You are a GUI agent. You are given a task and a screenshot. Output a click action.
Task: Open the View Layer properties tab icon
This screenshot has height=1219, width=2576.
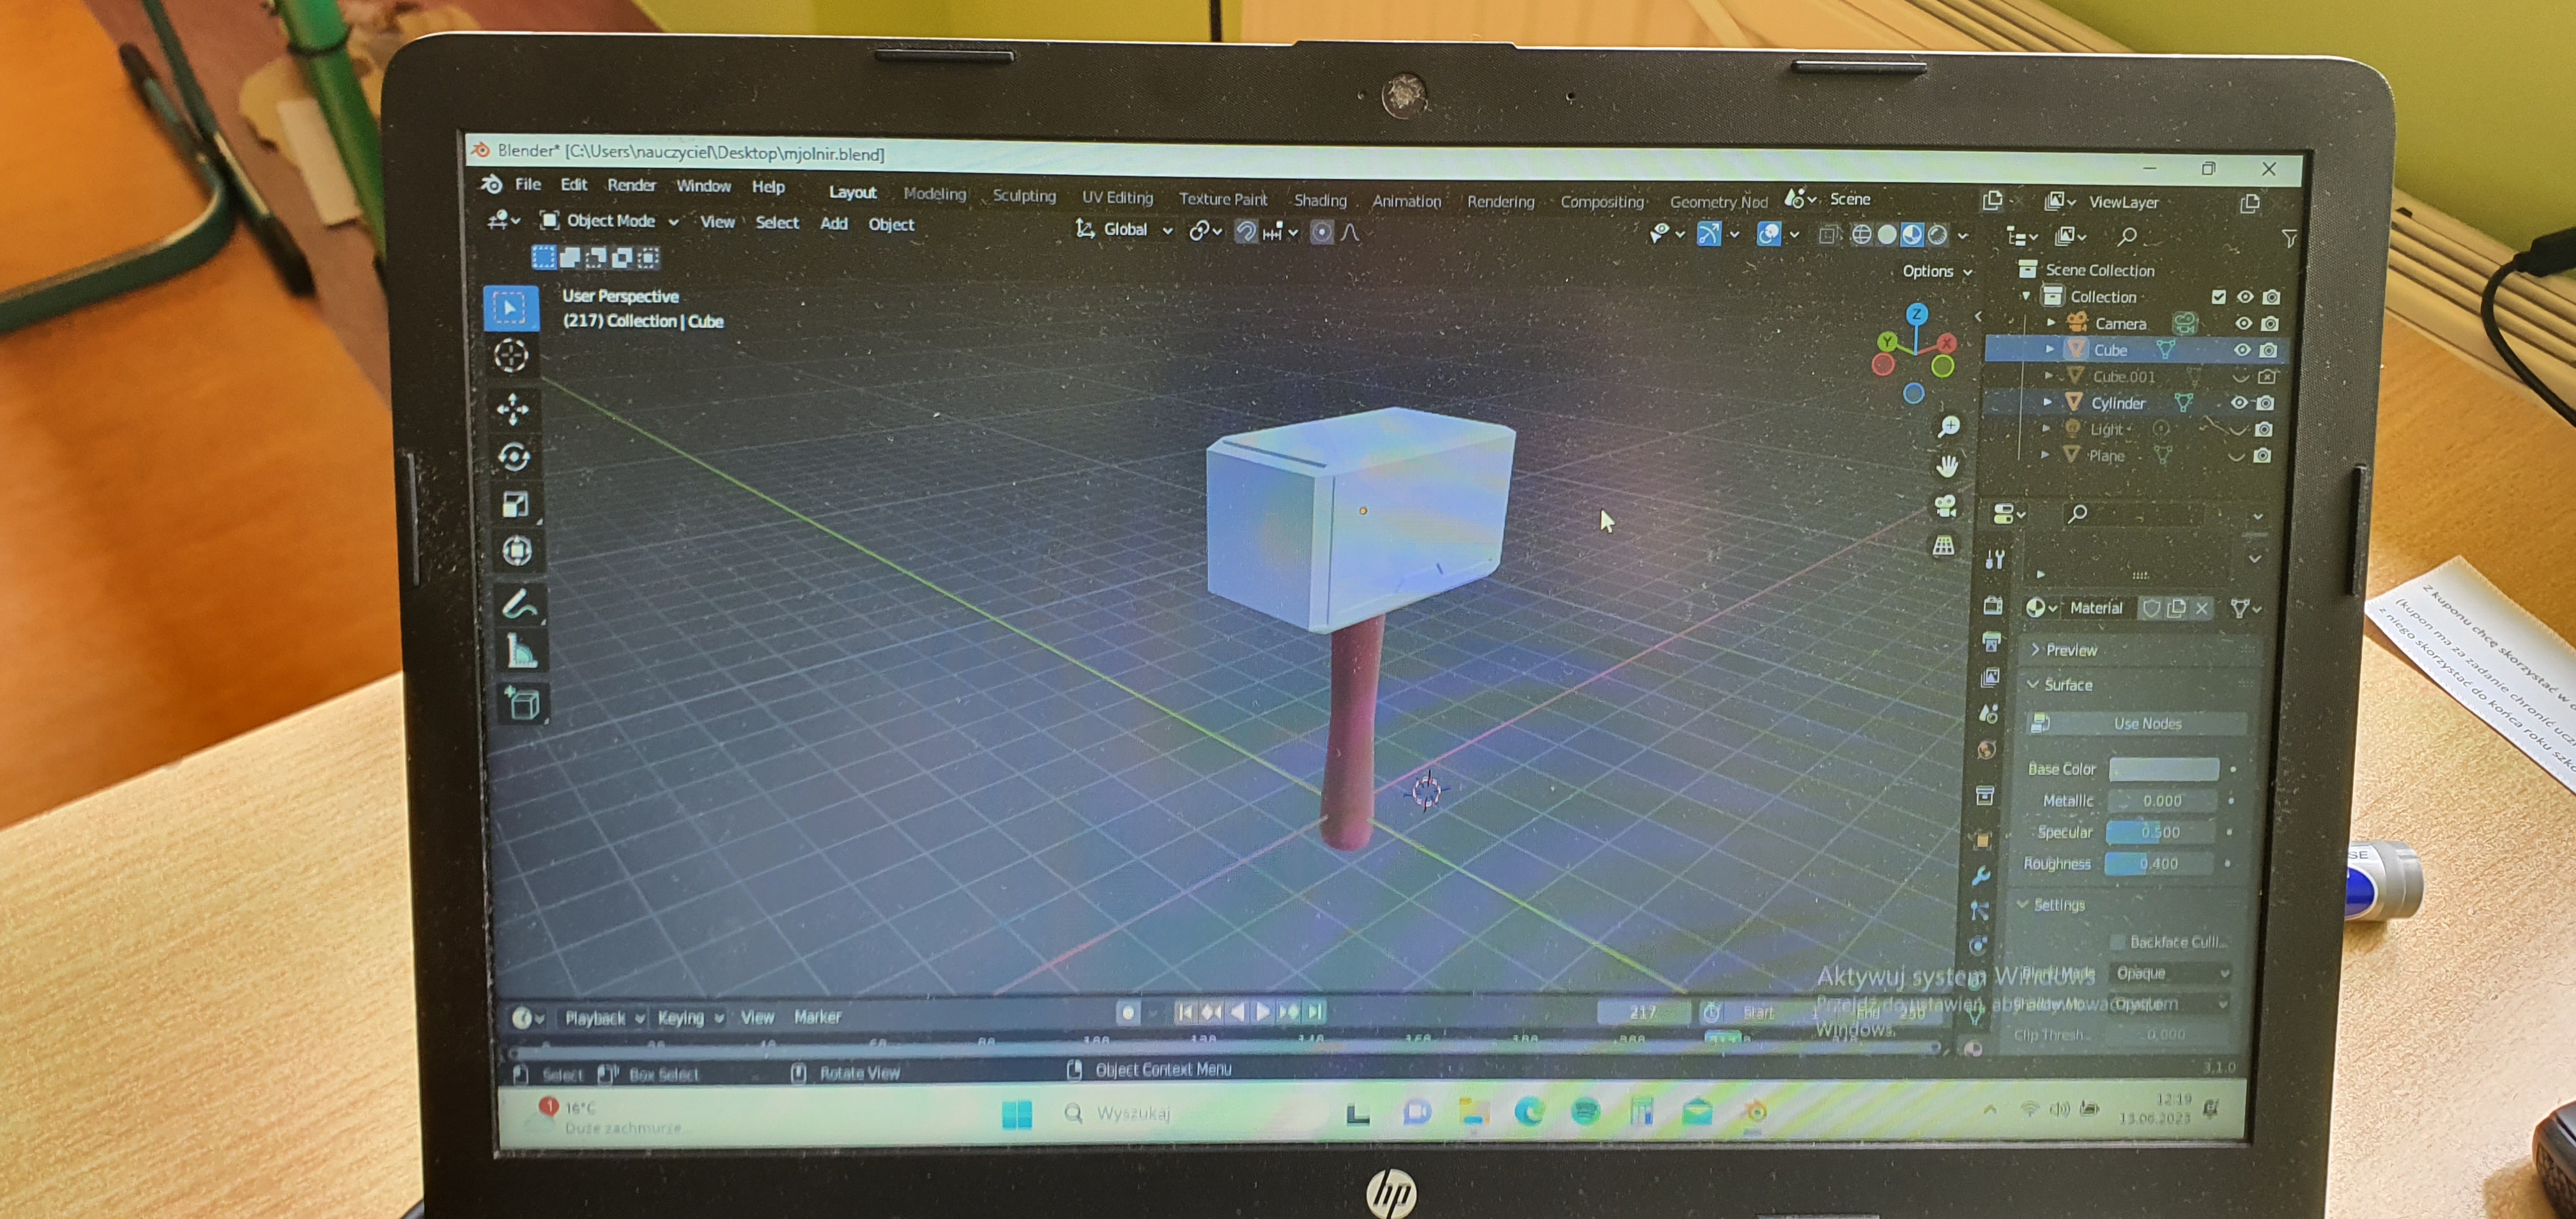(x=1990, y=678)
